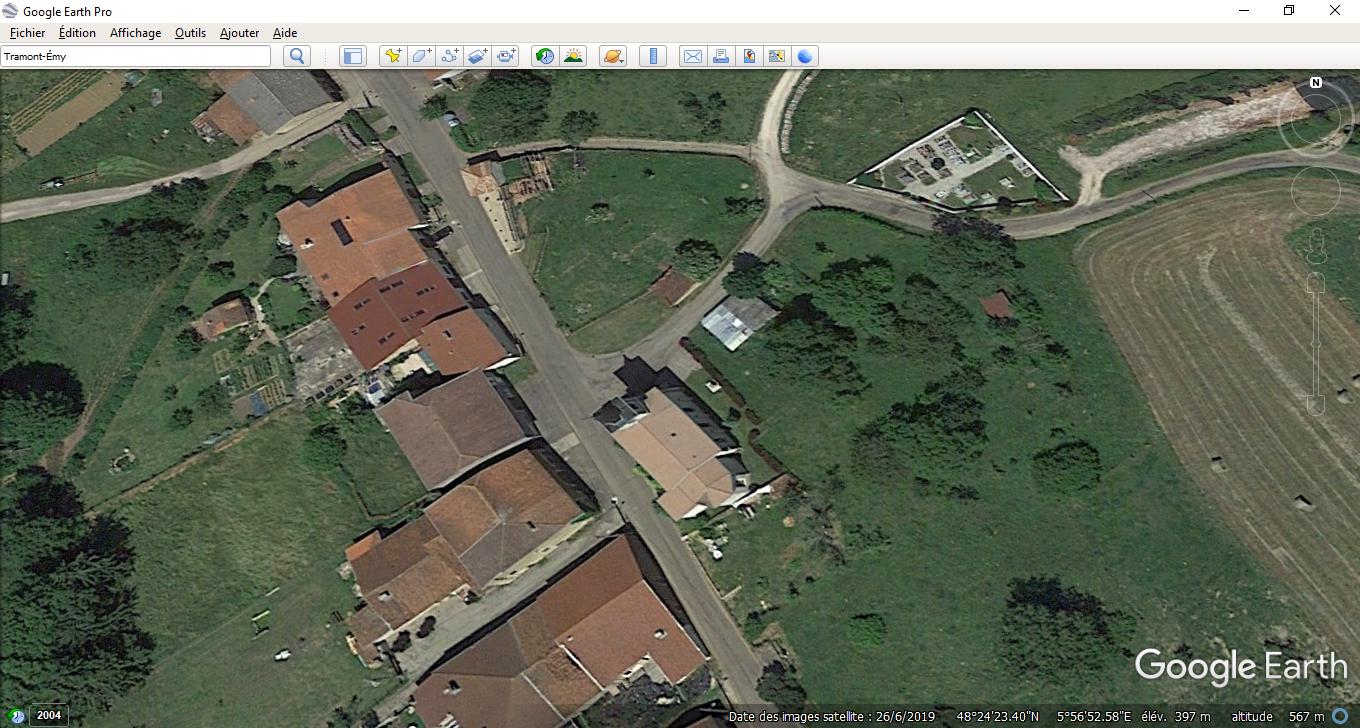This screenshot has height=728, width=1360.
Task: Click the altitude 567 m readout
Action: coord(1277,716)
